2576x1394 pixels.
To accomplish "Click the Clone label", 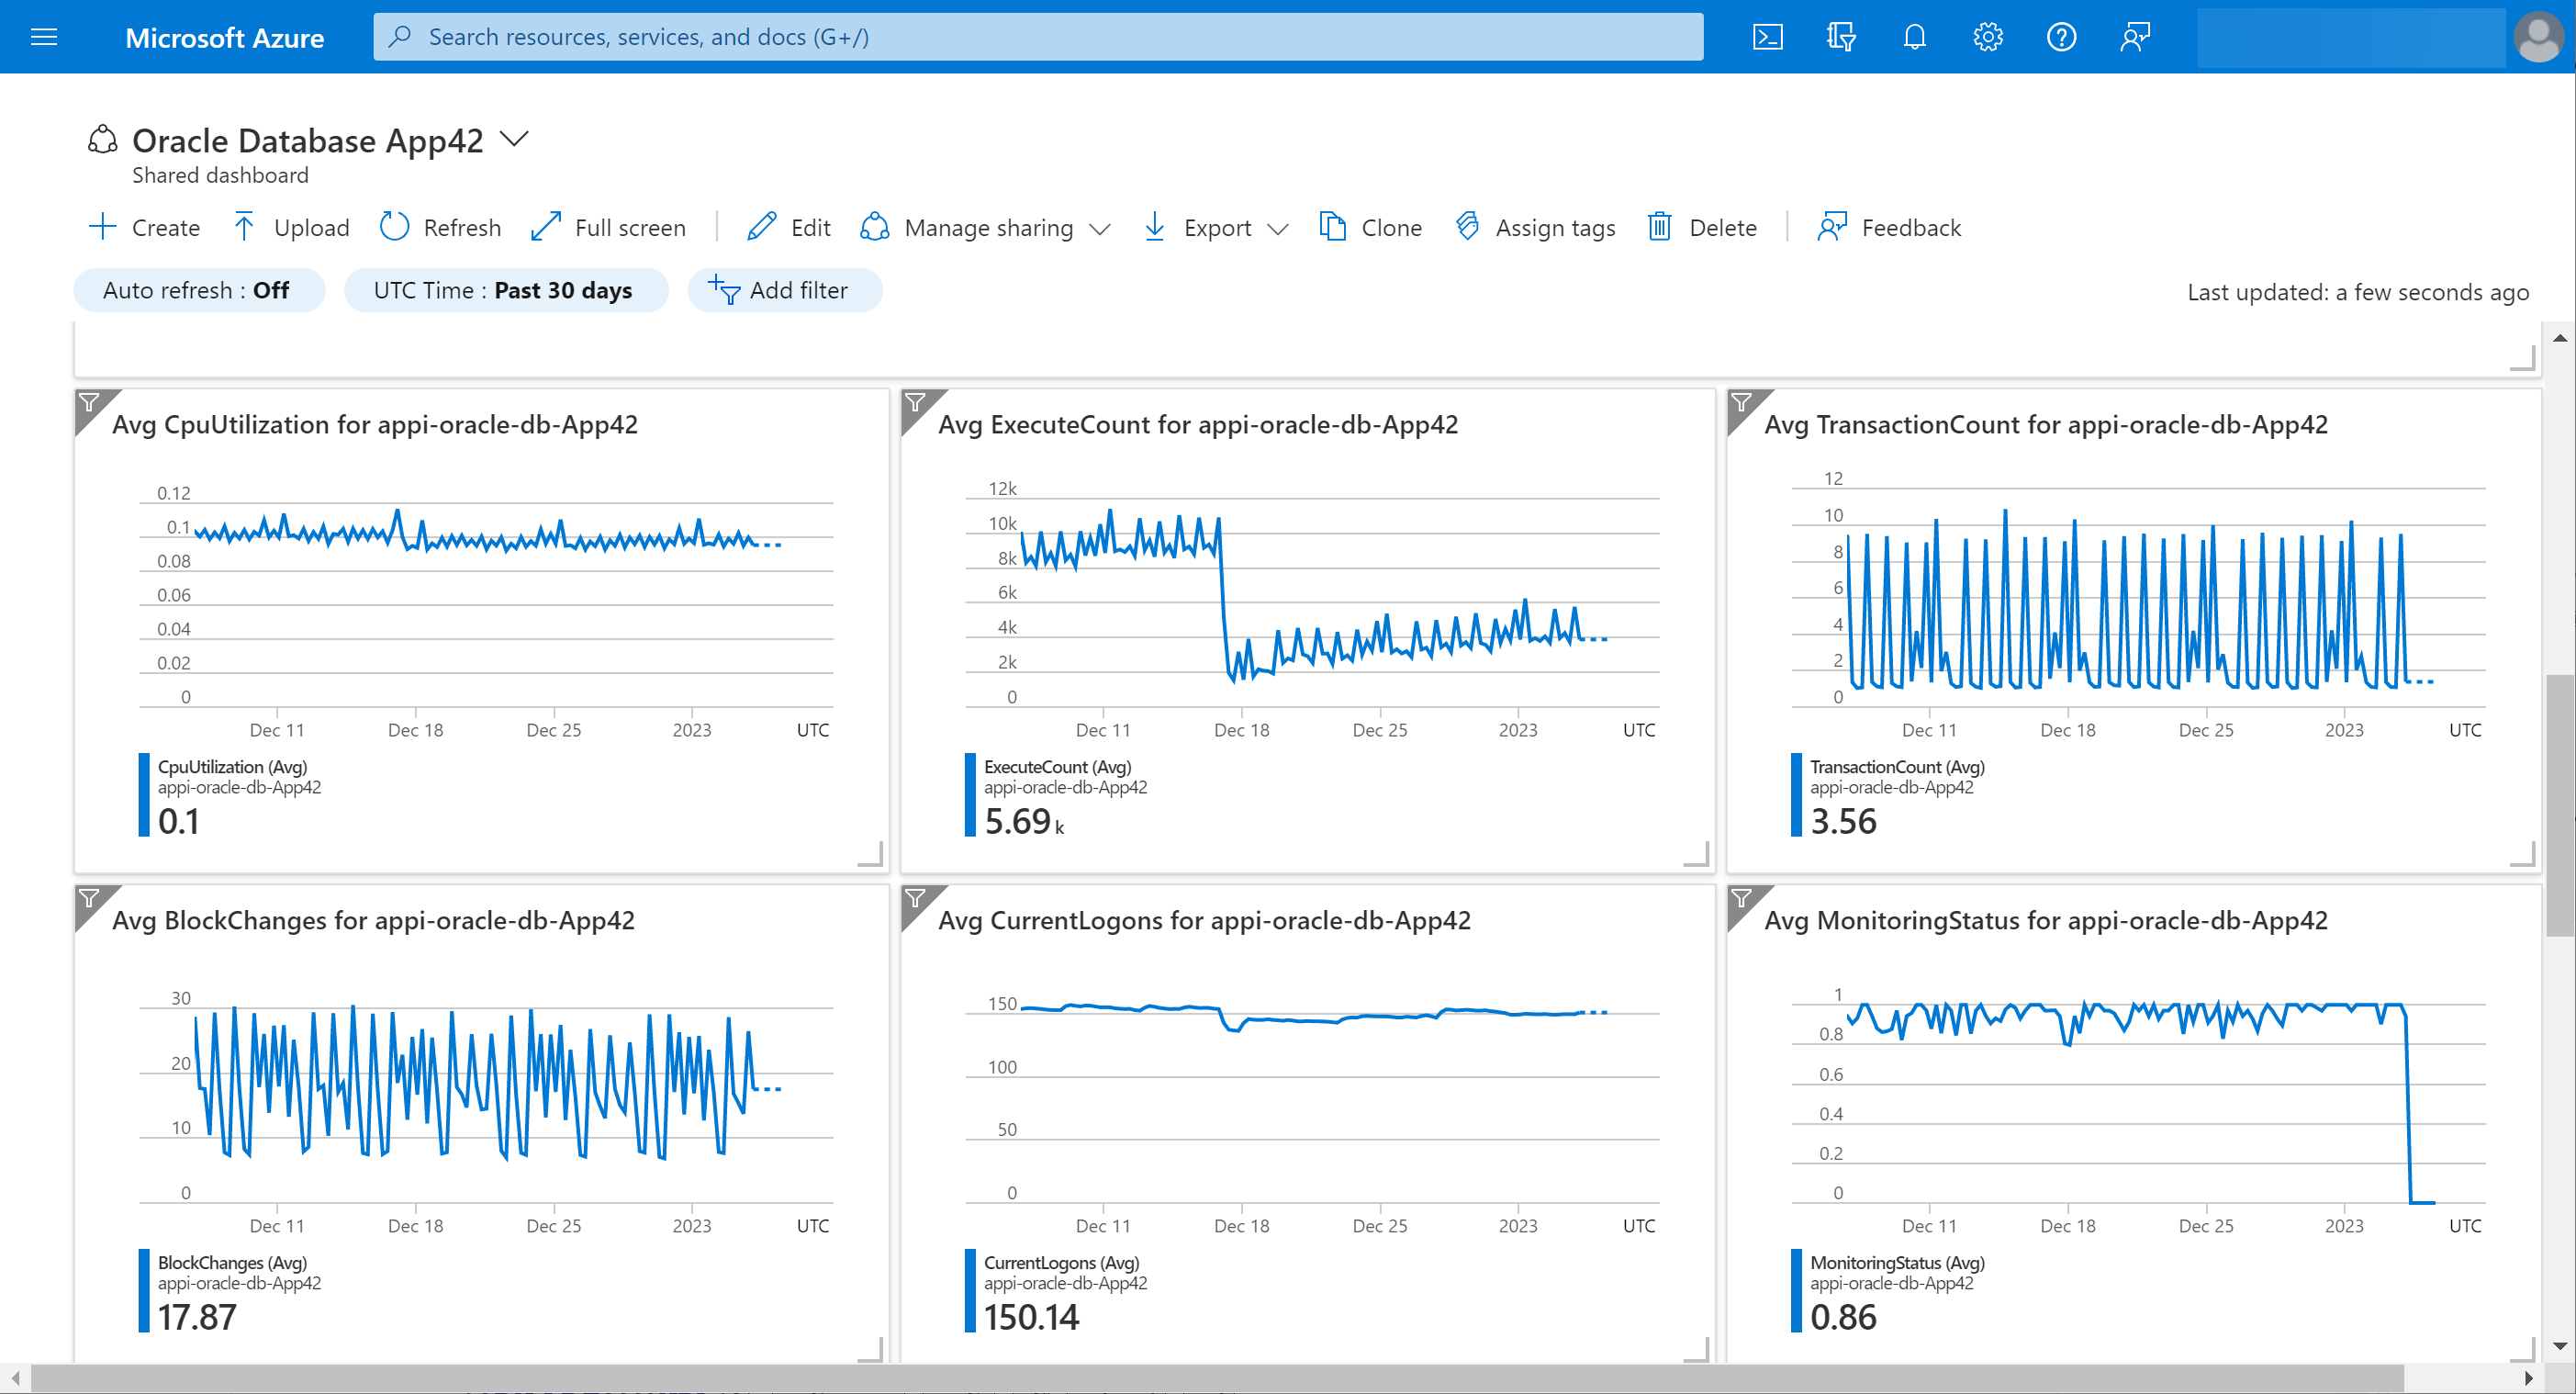I will [x=1391, y=228].
